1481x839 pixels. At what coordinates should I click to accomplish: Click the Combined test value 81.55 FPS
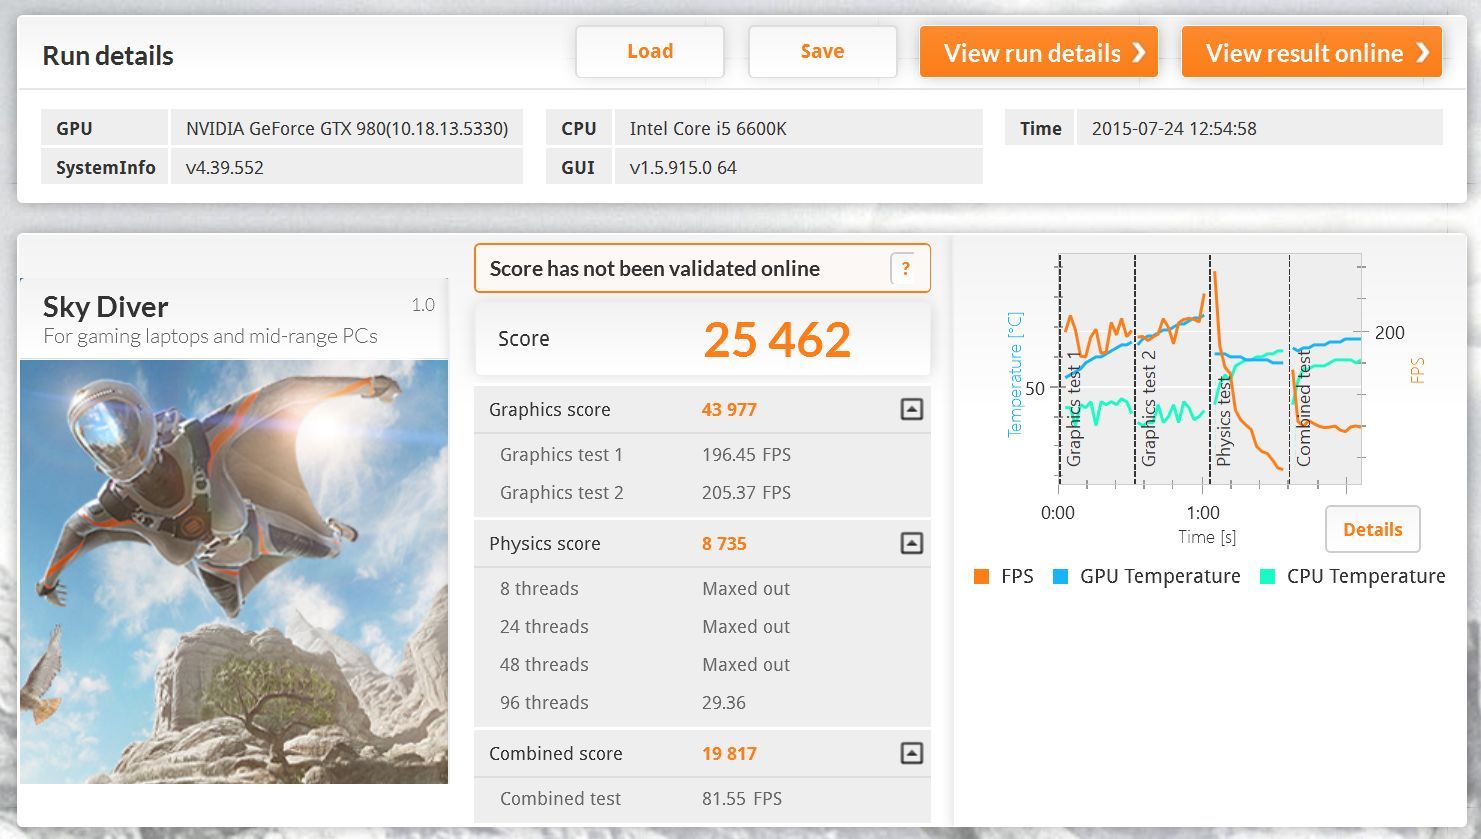tap(742, 799)
